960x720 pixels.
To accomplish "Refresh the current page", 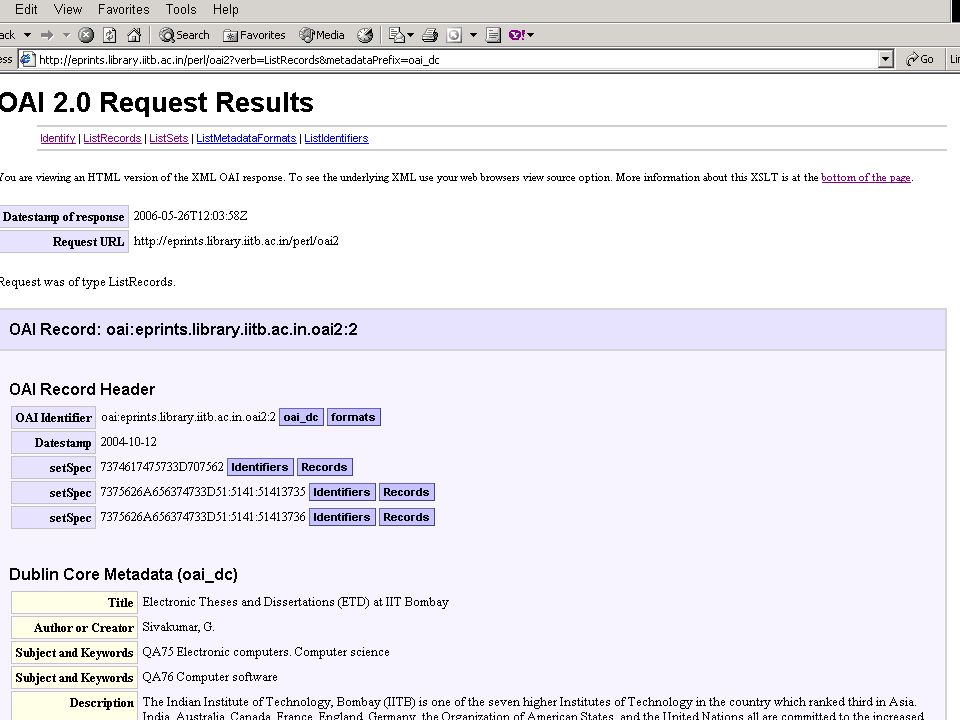I will 110,35.
